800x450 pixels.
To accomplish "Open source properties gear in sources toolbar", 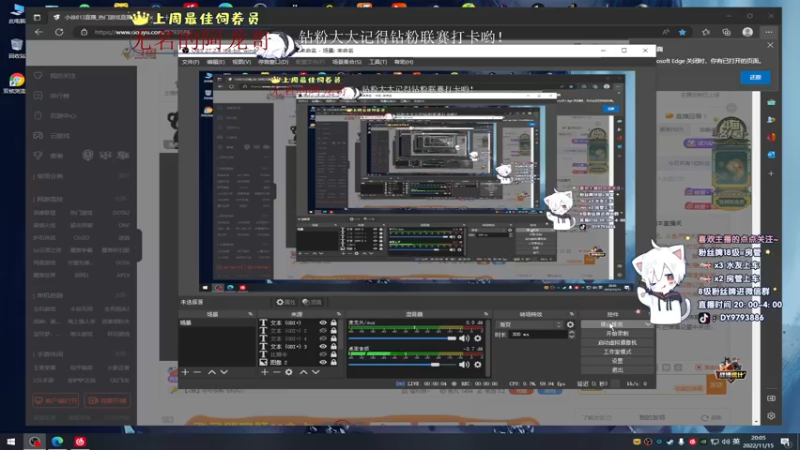I will pos(289,372).
